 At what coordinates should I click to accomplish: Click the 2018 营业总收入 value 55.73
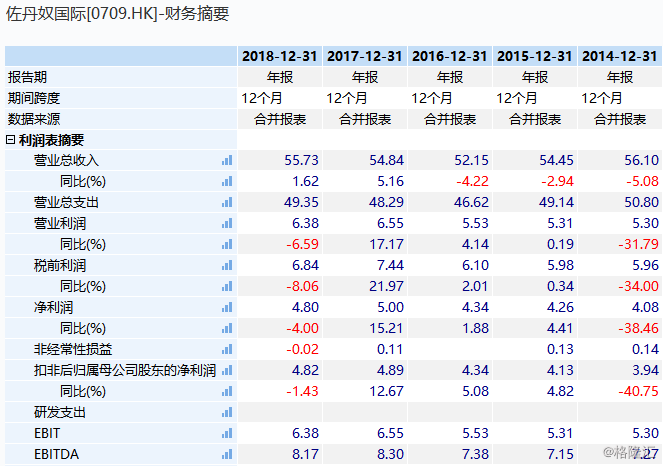301,161
